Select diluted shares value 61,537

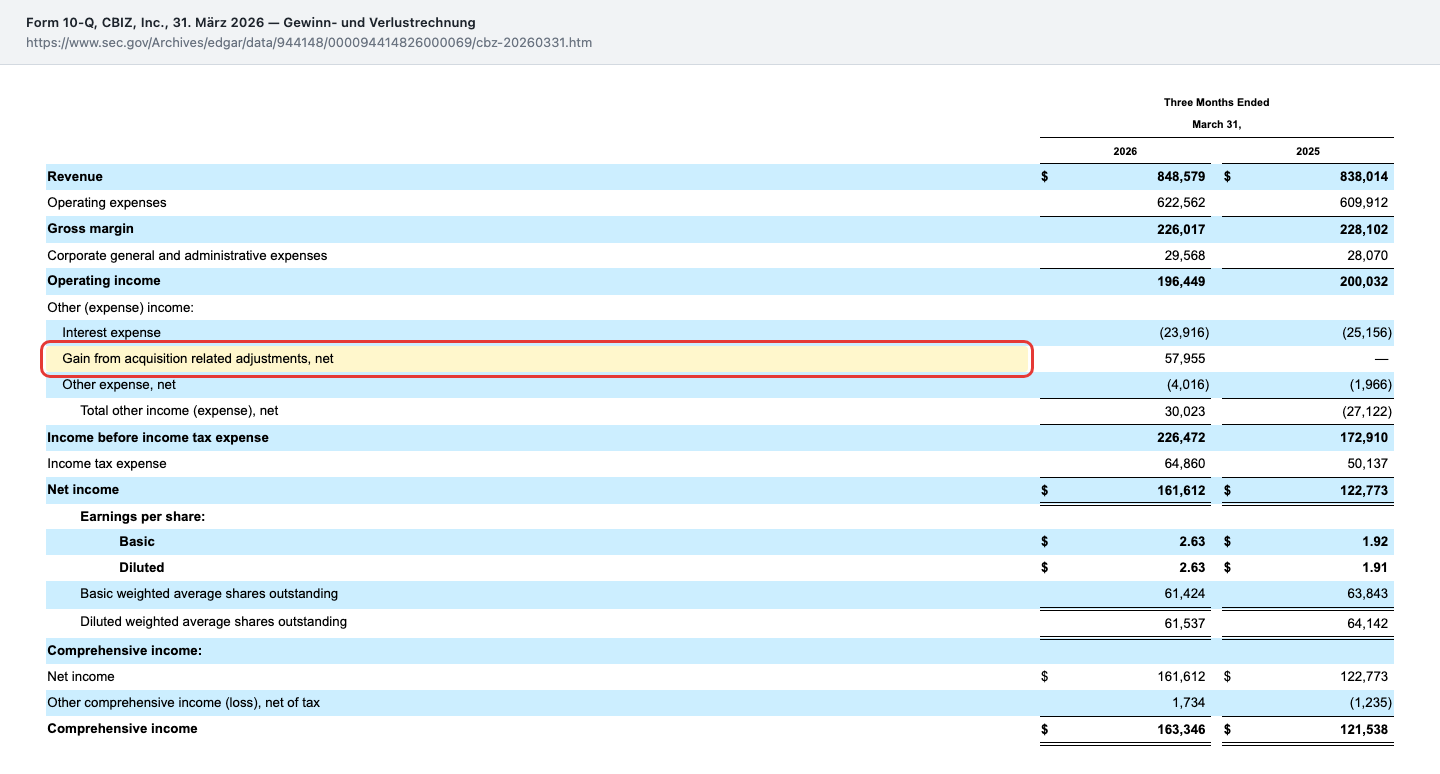click(x=1184, y=623)
